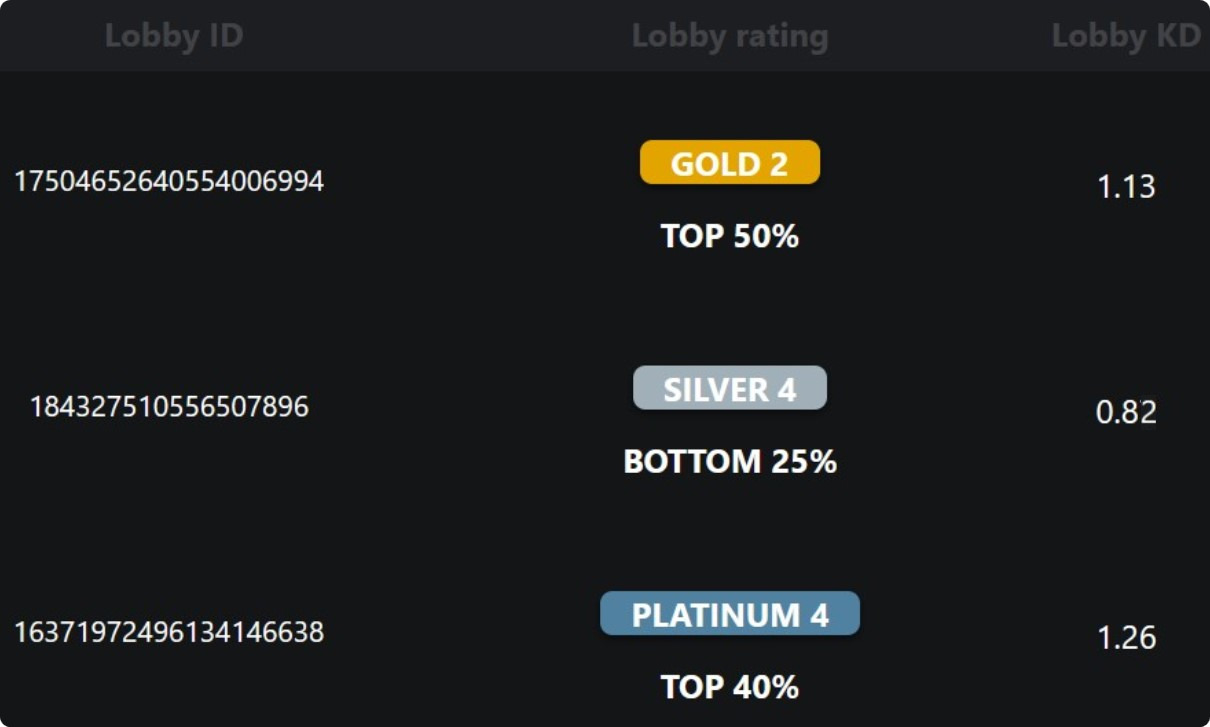Click the Lobby ID column header
Image resolution: width=1210 pixels, height=727 pixels.
pyautogui.click(x=174, y=36)
